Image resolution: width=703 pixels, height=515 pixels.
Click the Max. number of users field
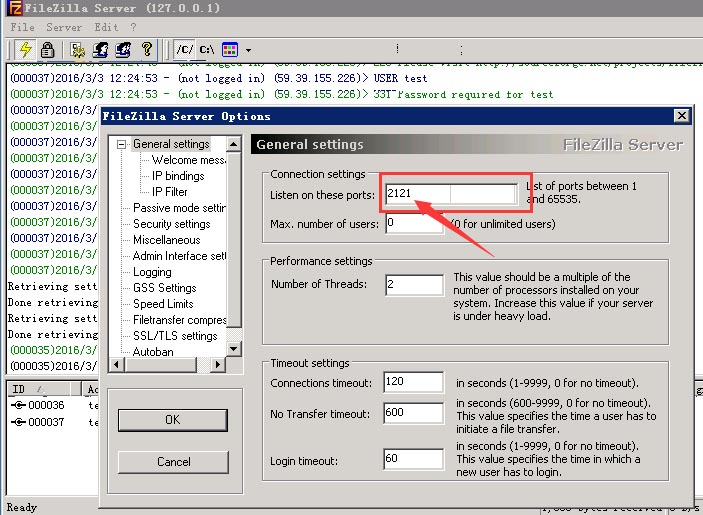point(414,223)
